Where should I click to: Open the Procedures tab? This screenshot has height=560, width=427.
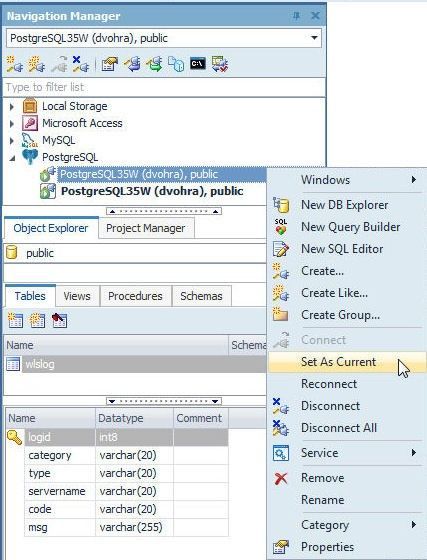click(135, 296)
